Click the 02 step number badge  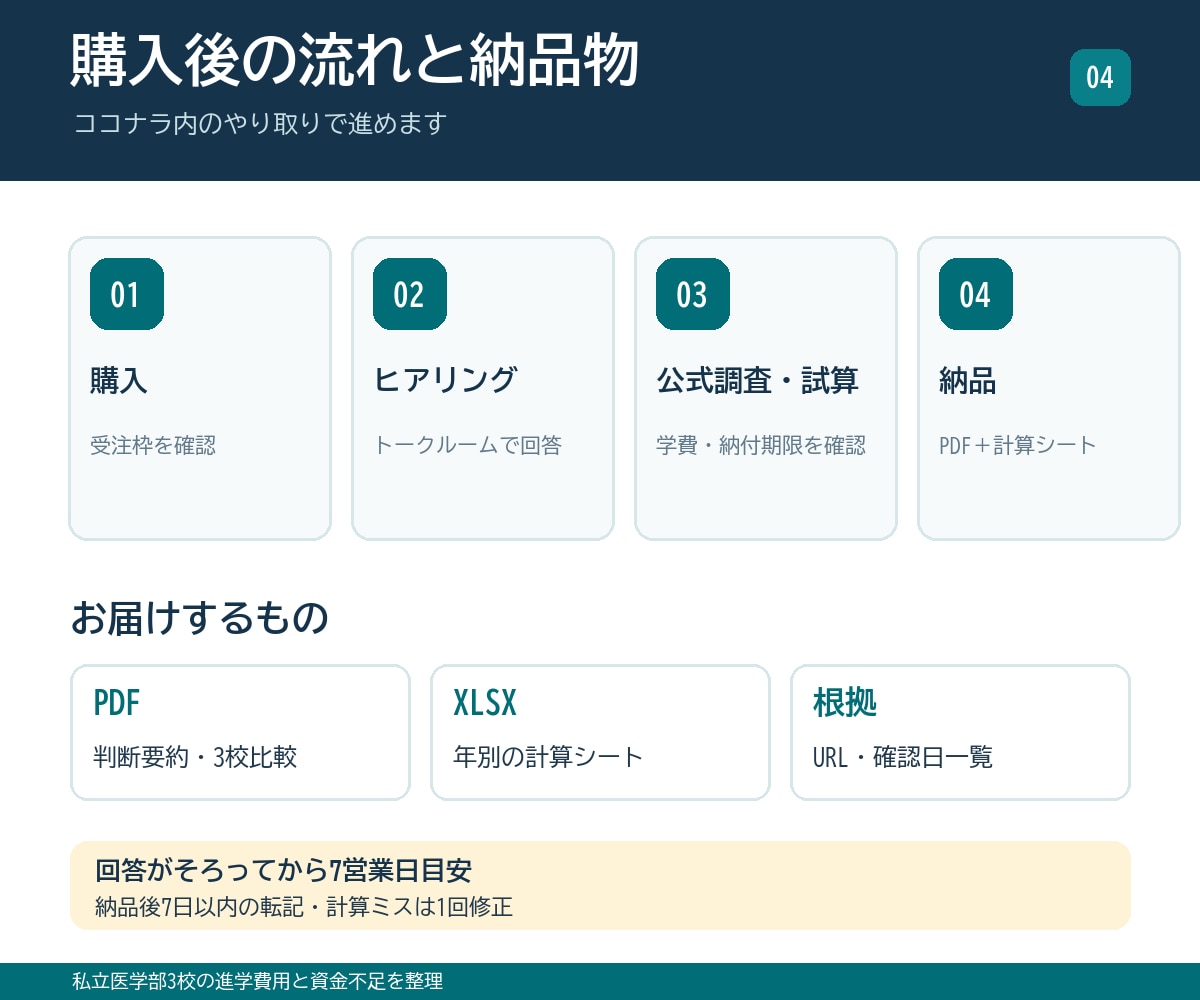[x=410, y=294]
